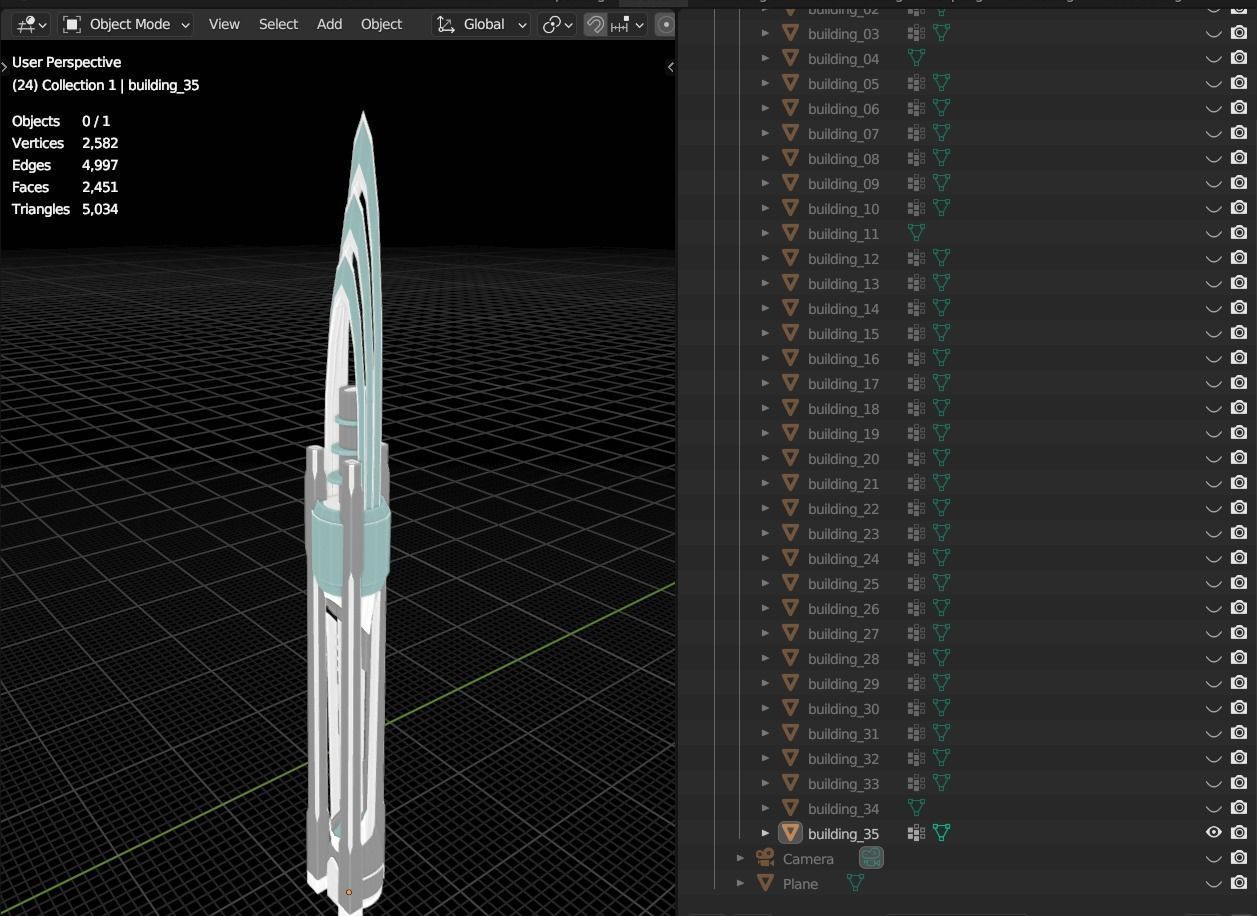
Task: Click the building_34 mesh data icon
Action: [x=916, y=808]
